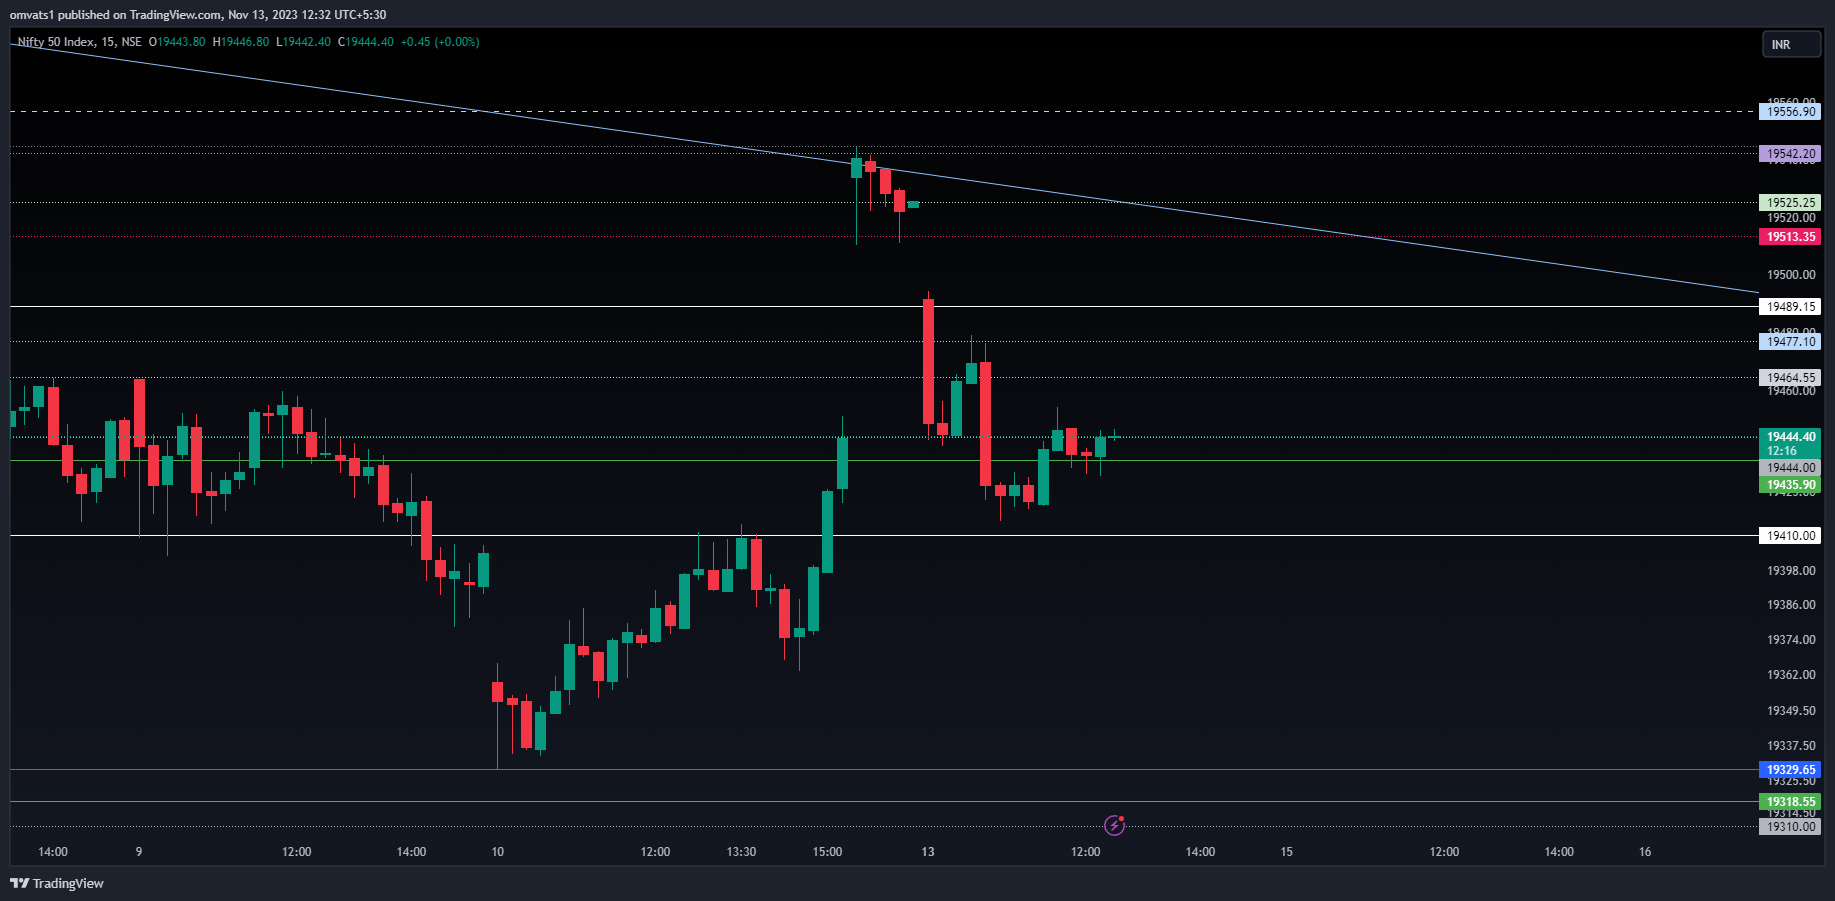Screen dimensions: 1835x901
Task: Click the 13:30 time axis label
Action: pyautogui.click(x=742, y=852)
